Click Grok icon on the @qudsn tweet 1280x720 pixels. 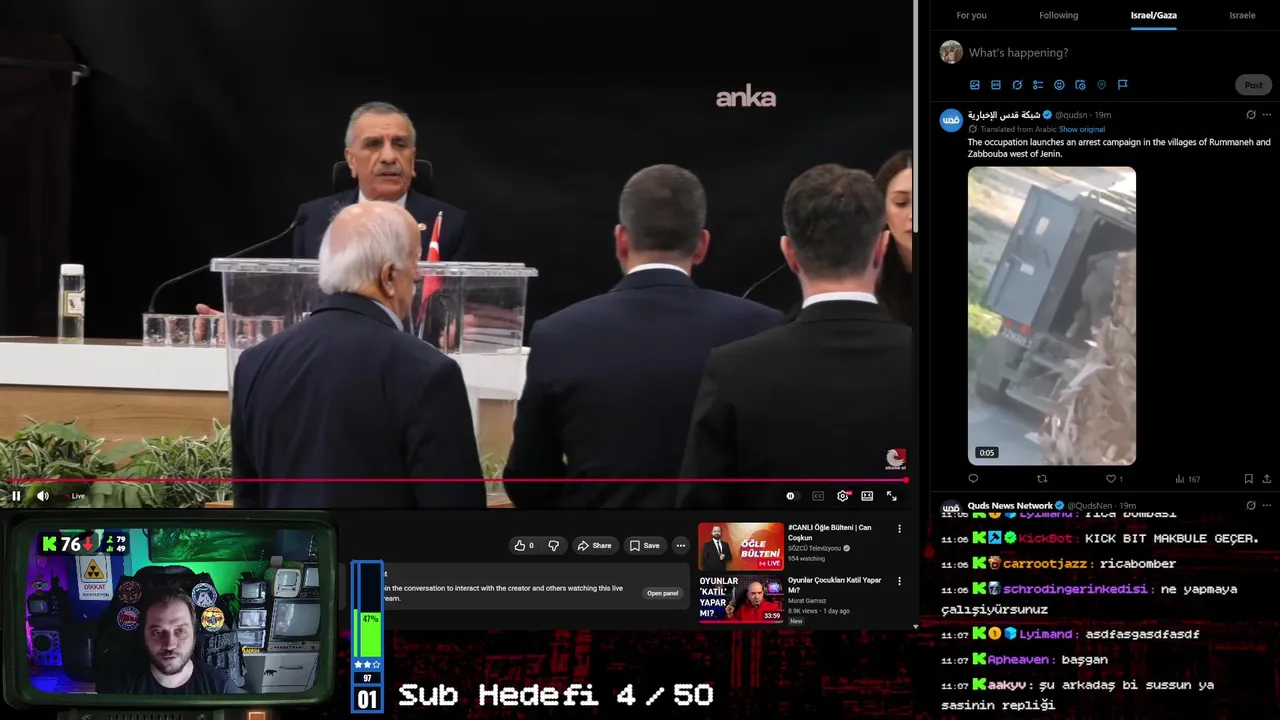point(1251,115)
